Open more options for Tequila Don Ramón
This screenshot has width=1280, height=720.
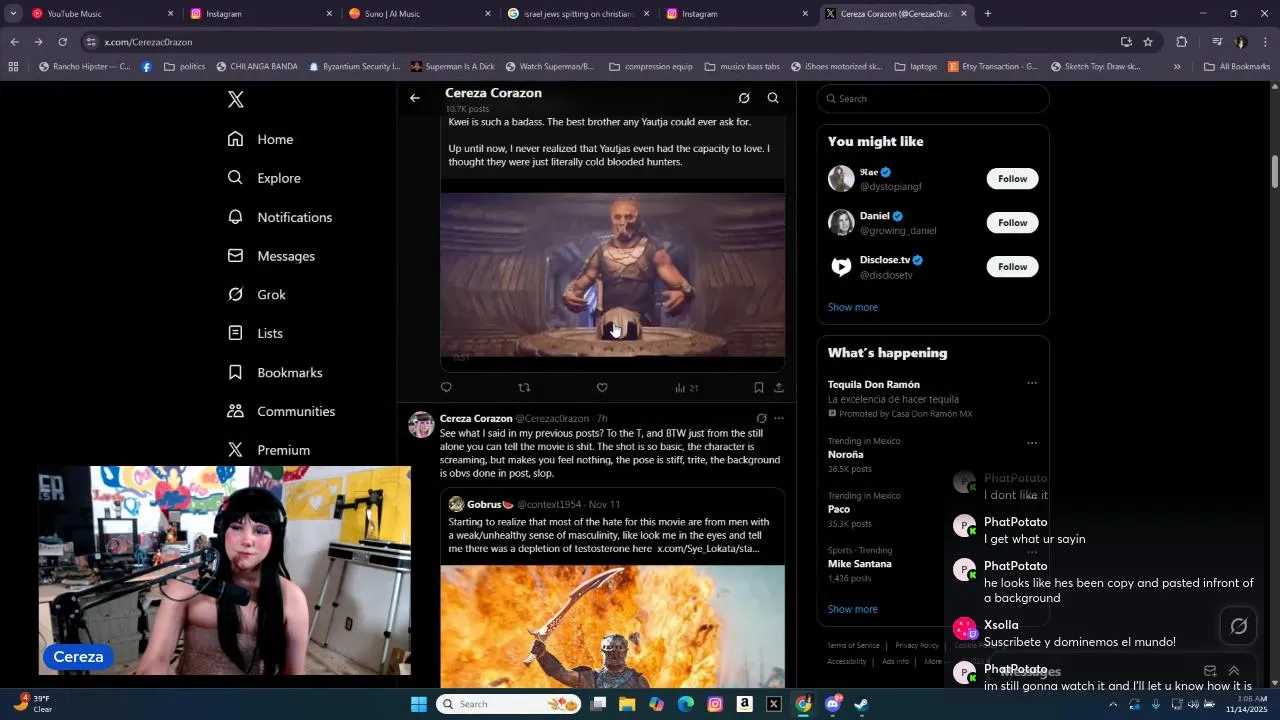(1032, 383)
